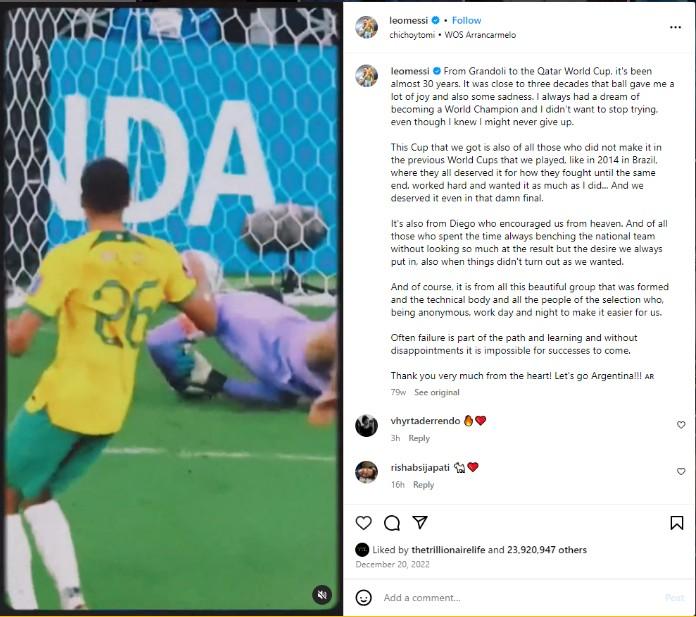Screen dimensions: 696x617
Task: Open the WOS Arrancarmelo audio link
Action: 480,35
